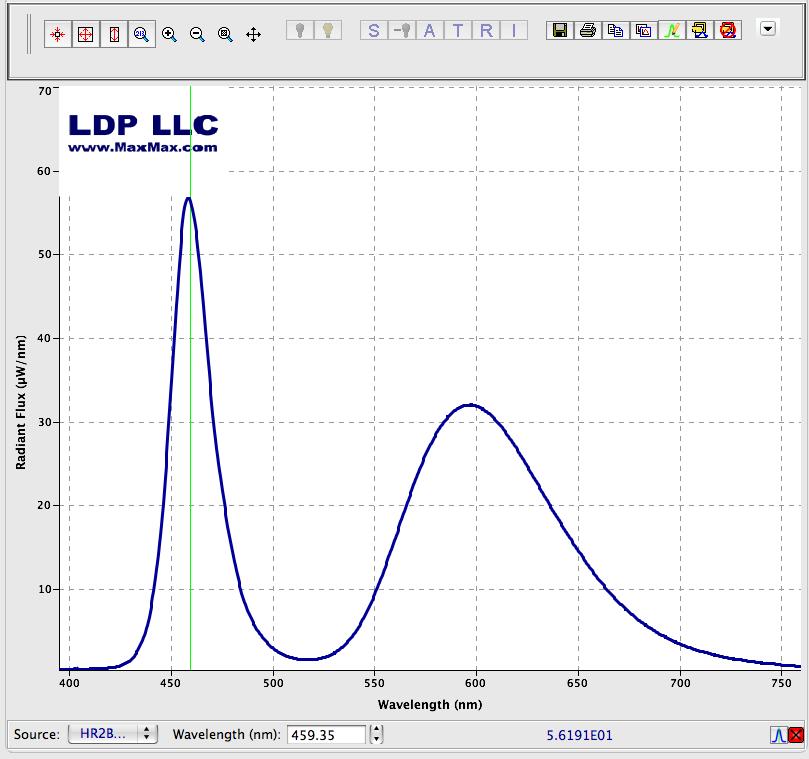Image resolution: width=809 pixels, height=759 pixels.
Task: Open the toolbar overflow dropdown arrow
Action: [768, 28]
